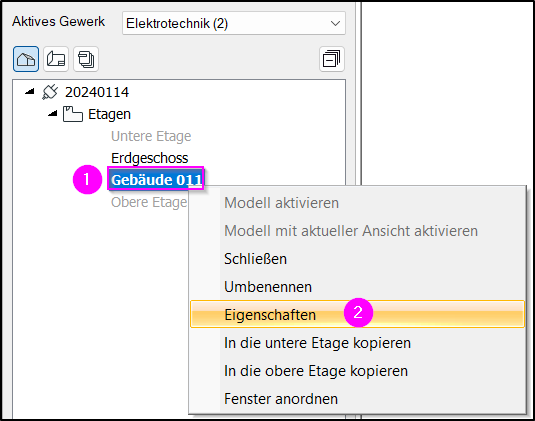Click the Etagen folder icon
Image resolution: width=535 pixels, height=421 pixels.
(x=73, y=114)
